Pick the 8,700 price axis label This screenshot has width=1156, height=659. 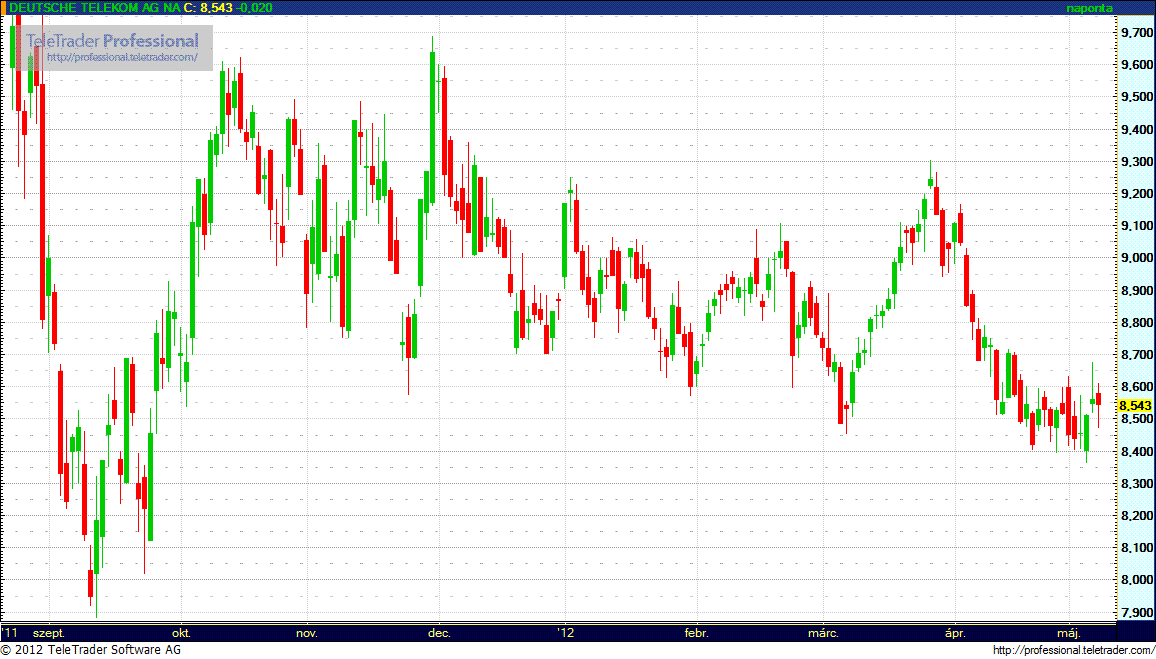[x=1136, y=355]
